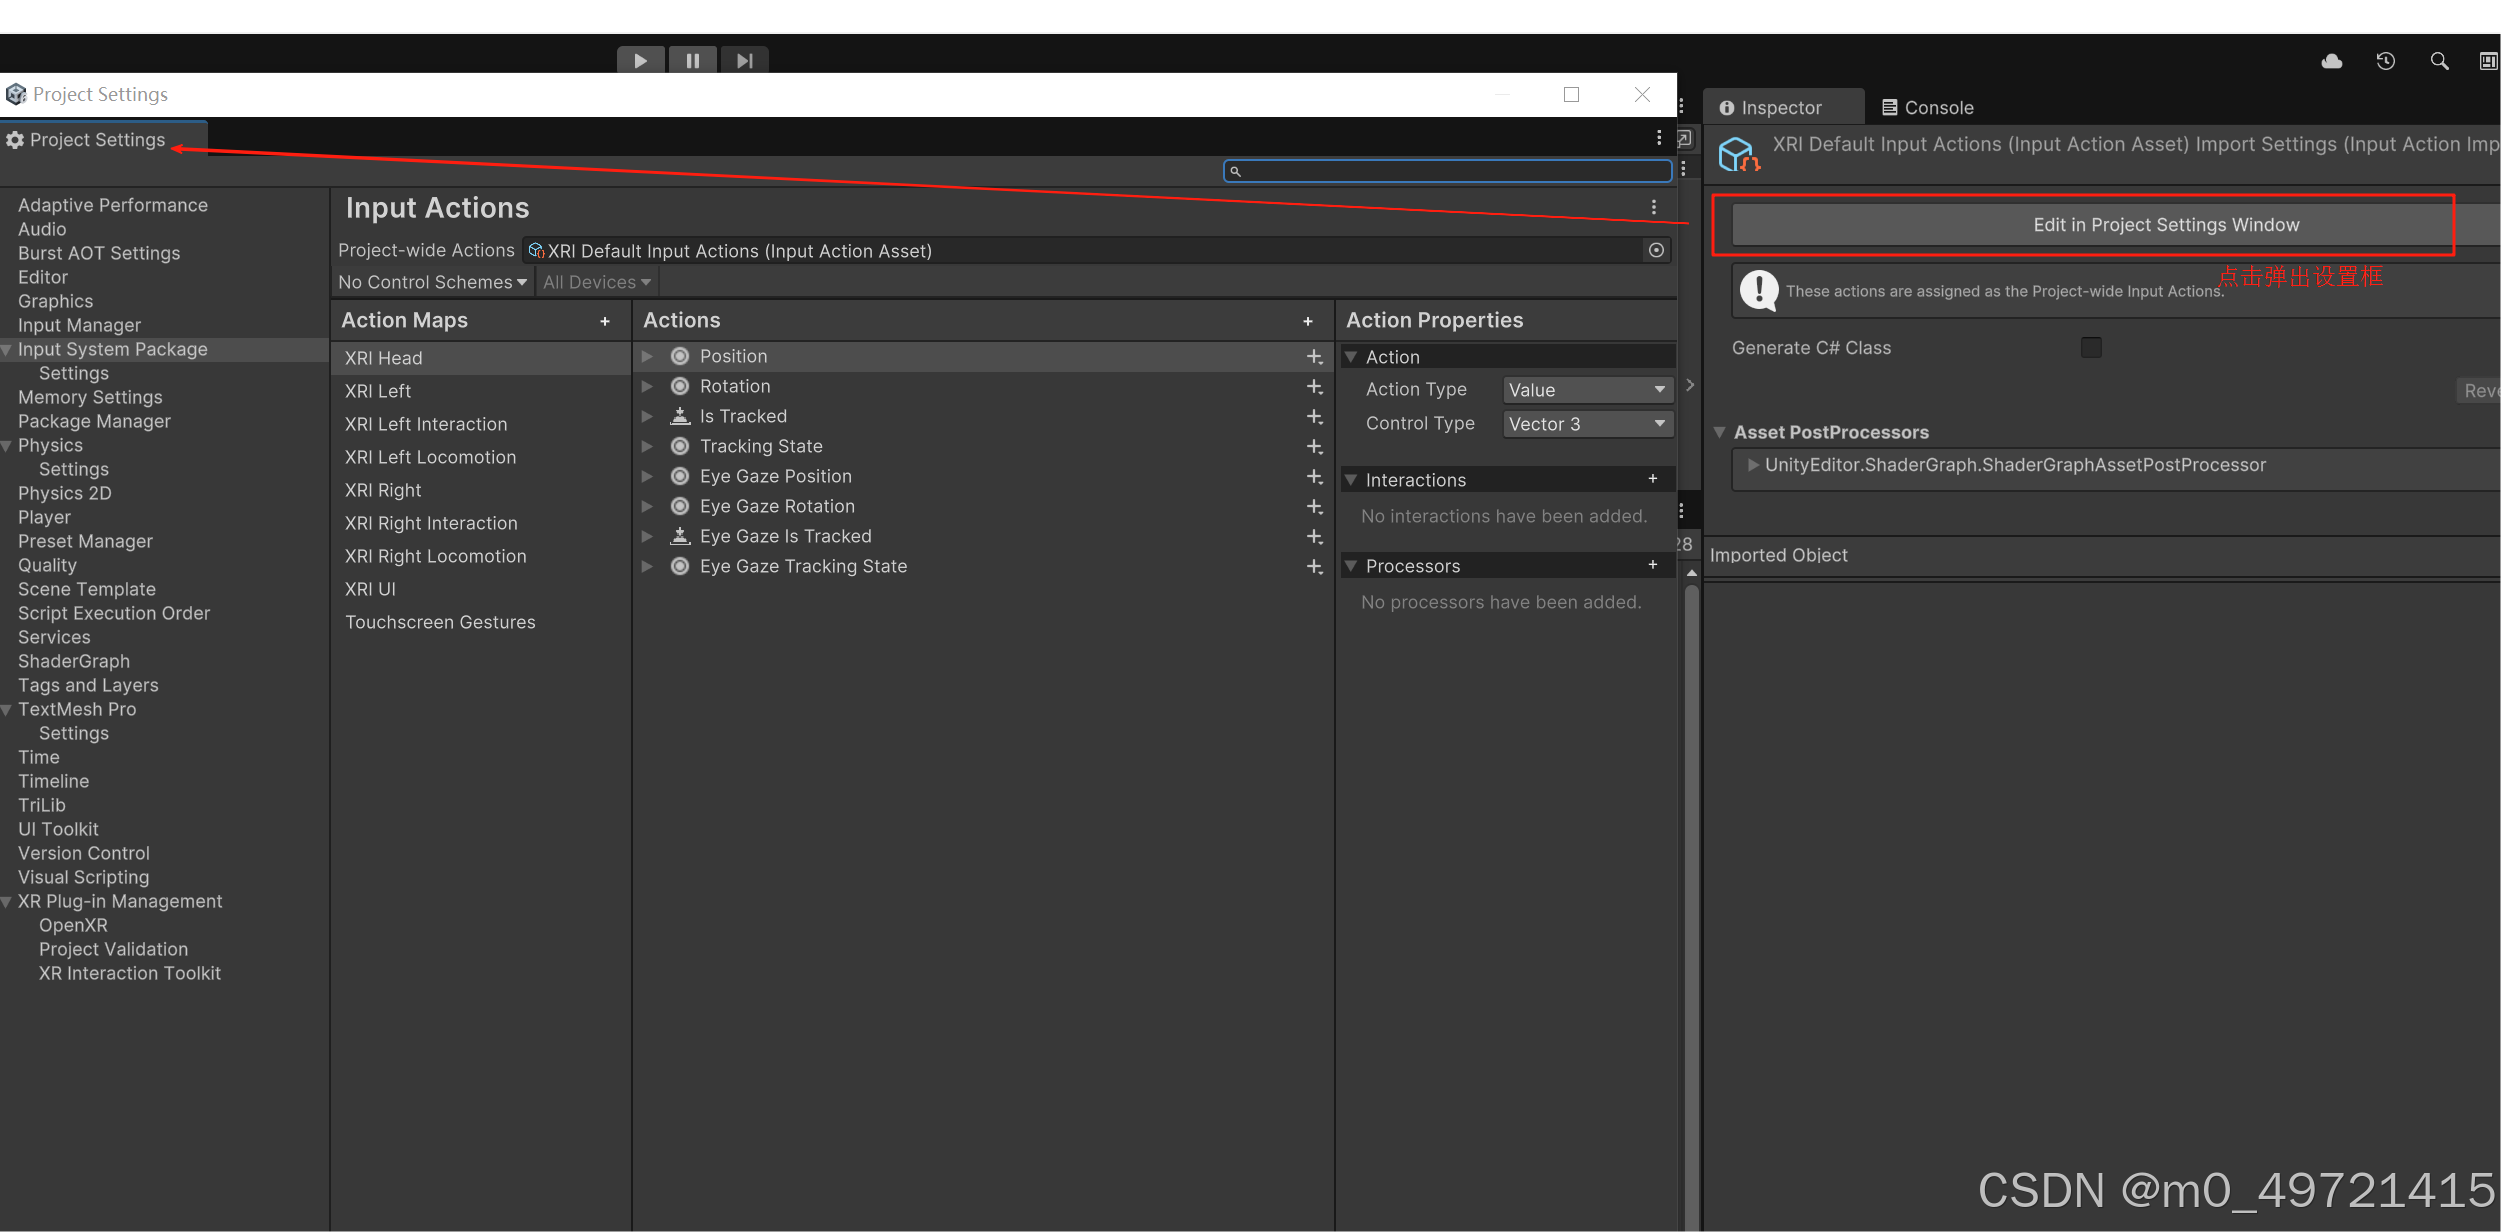Toggle the Generate C# Class checkbox

coord(2091,348)
